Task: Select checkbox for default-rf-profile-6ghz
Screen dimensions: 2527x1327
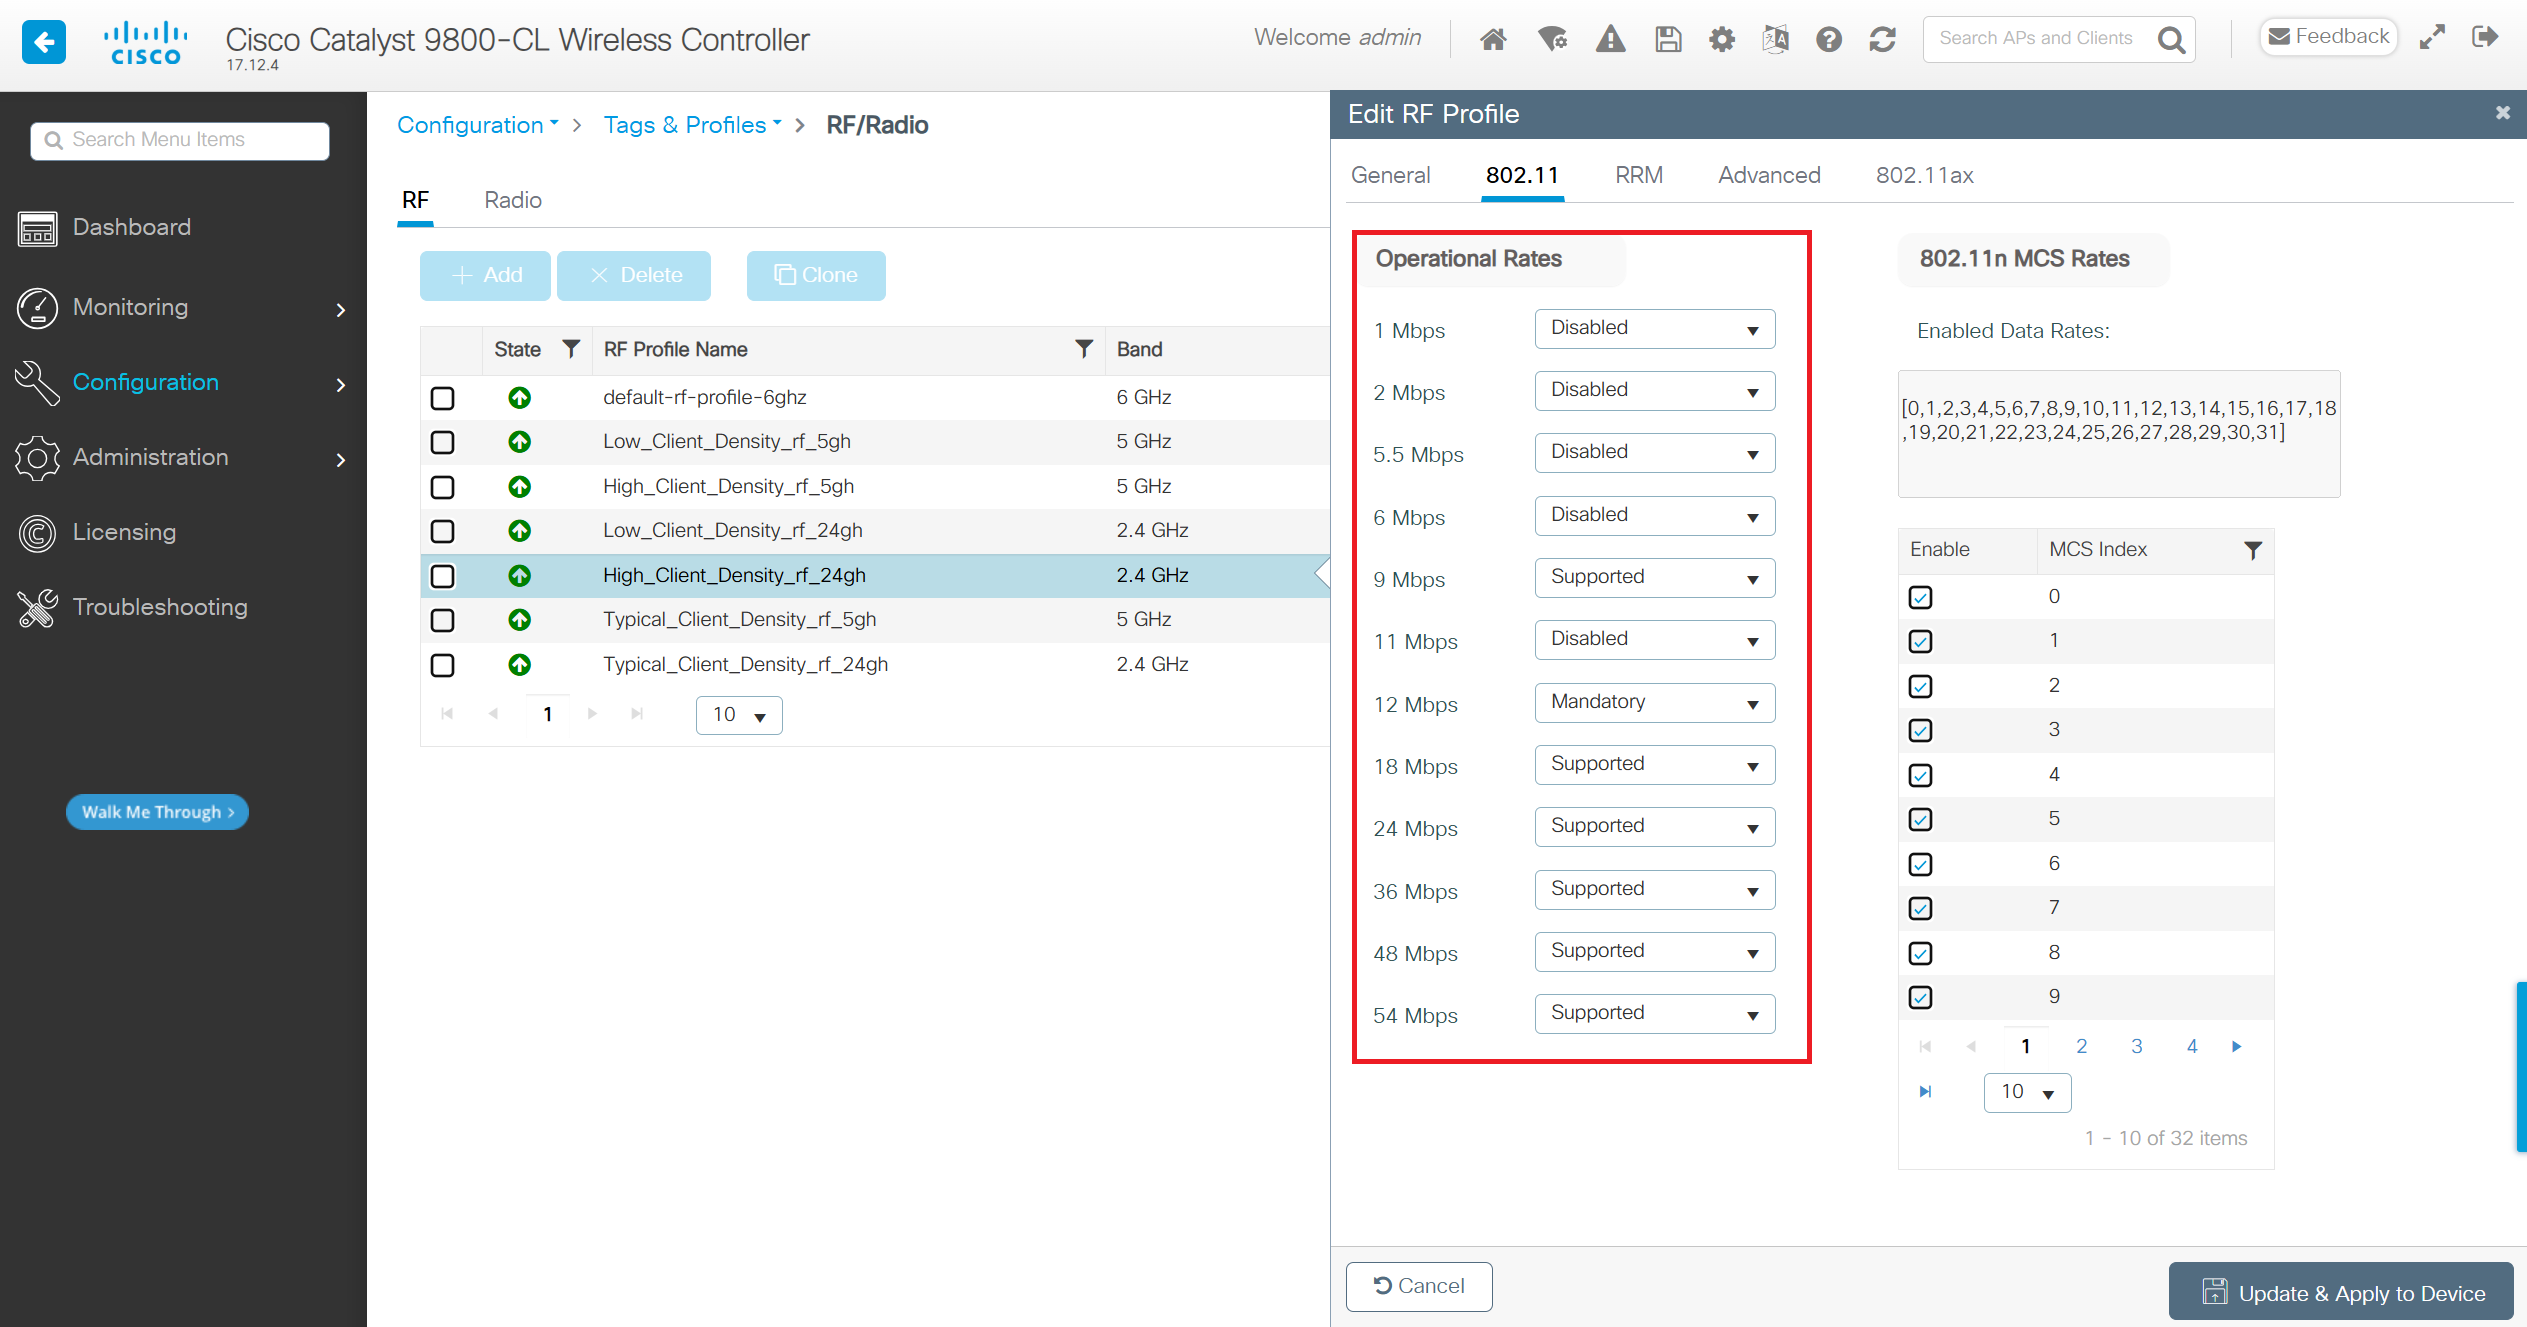Action: (x=442, y=398)
